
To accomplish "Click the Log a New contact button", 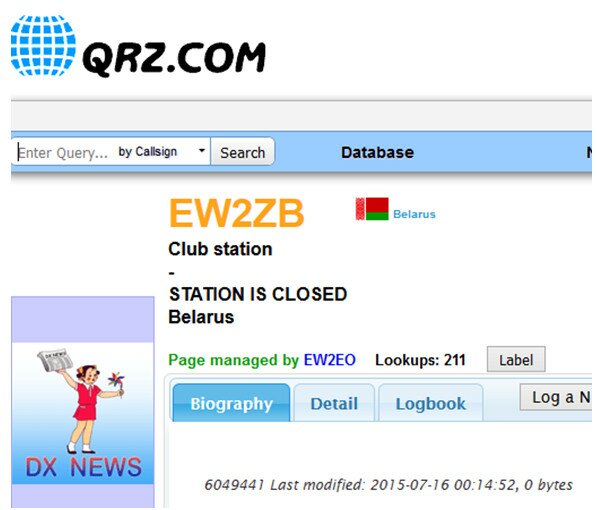I will pos(557,397).
